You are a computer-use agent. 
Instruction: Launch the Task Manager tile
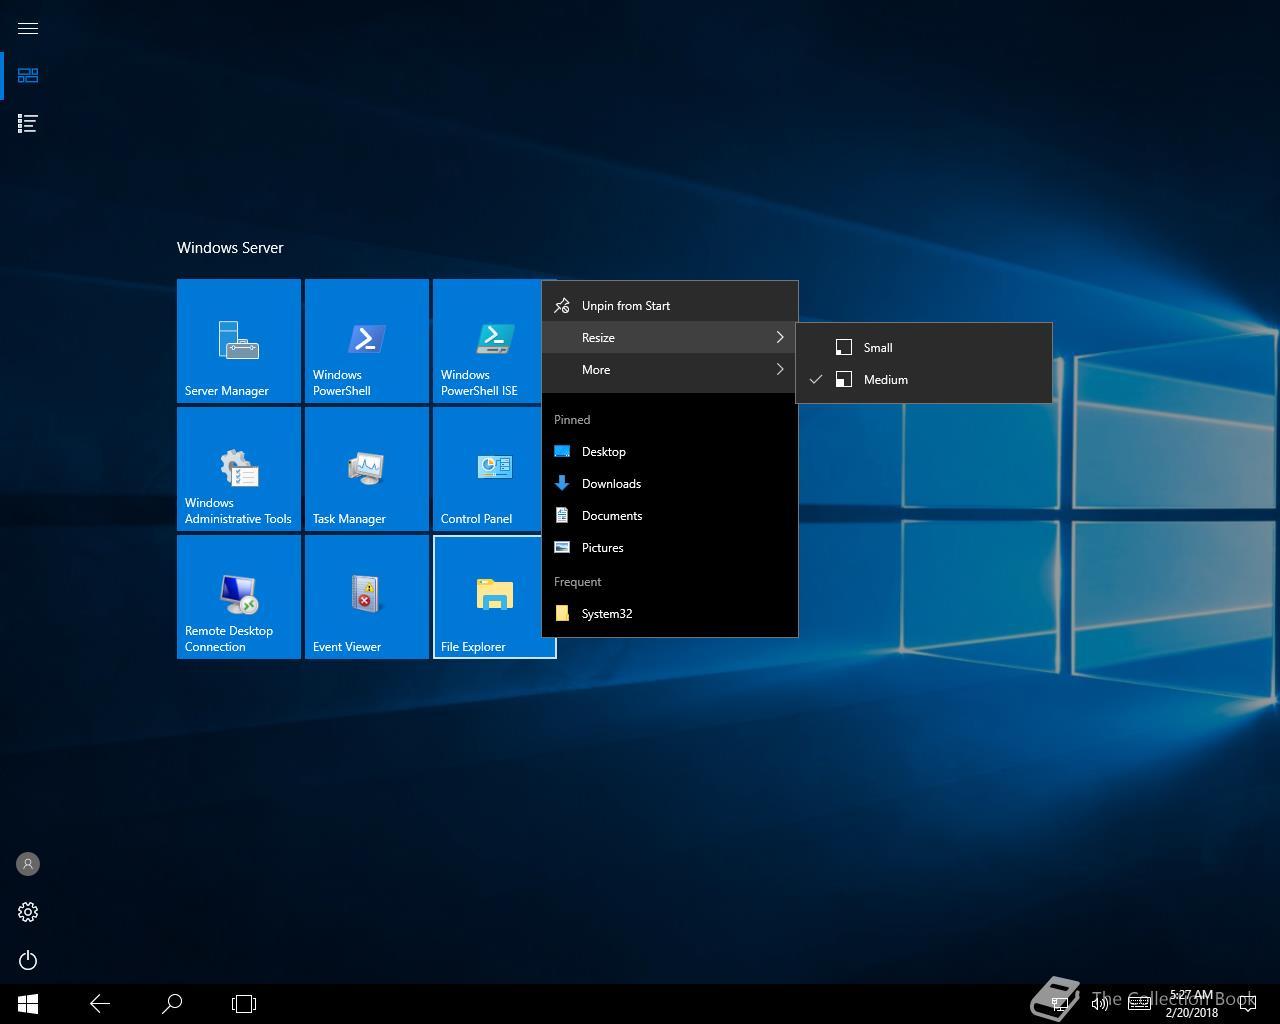click(366, 468)
